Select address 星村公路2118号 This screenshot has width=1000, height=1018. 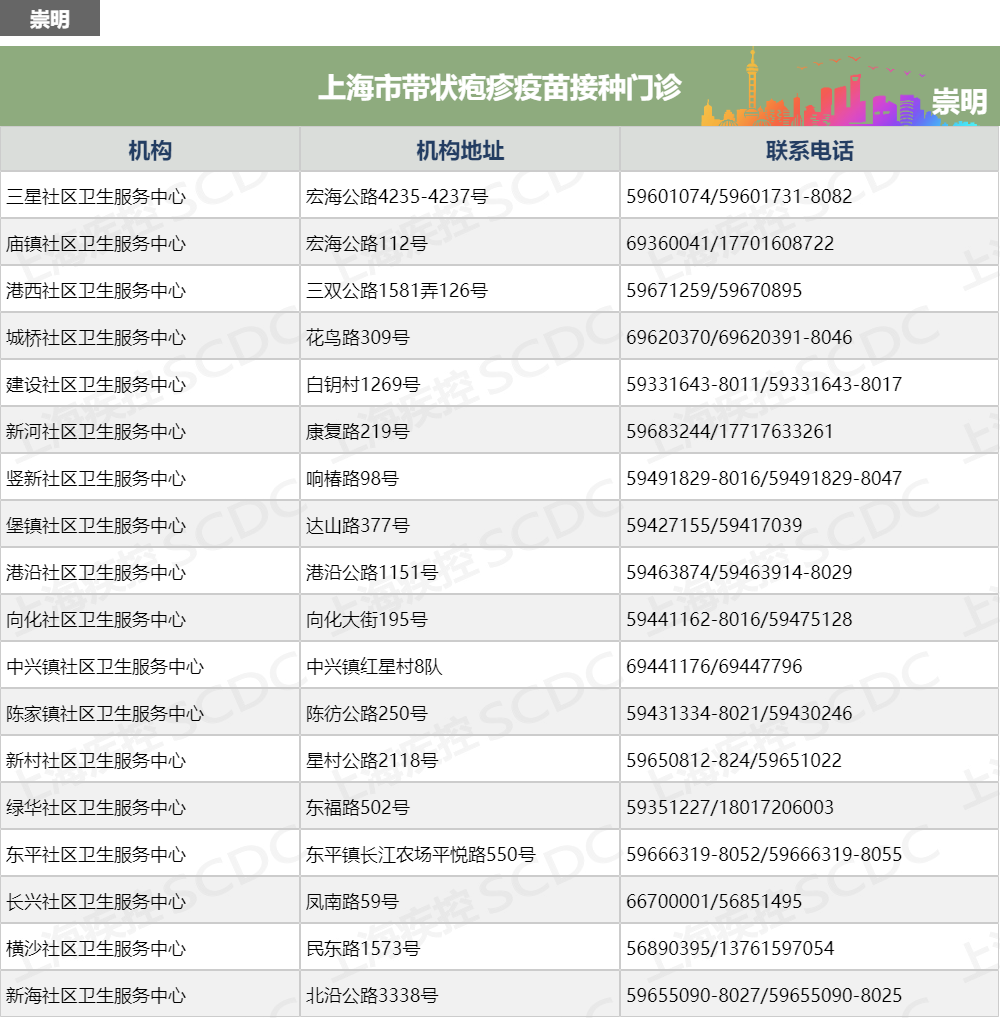click(x=372, y=760)
